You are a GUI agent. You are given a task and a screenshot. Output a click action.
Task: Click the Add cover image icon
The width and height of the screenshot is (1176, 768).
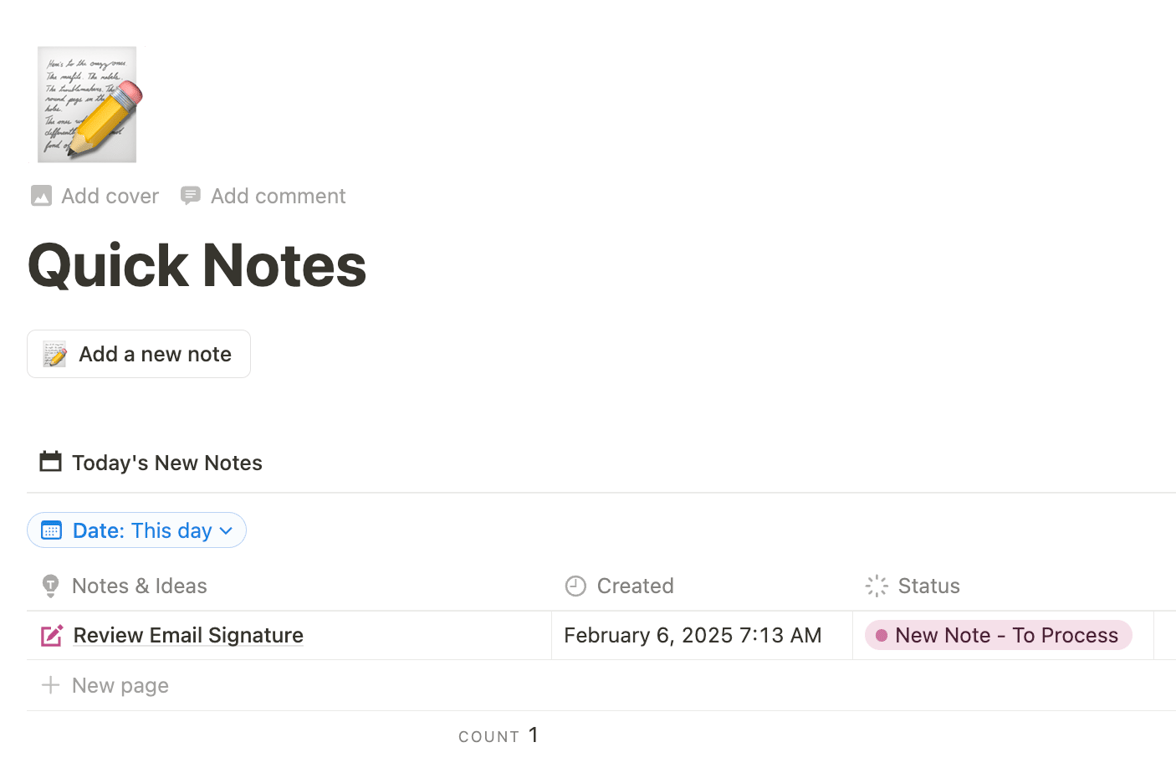41,196
